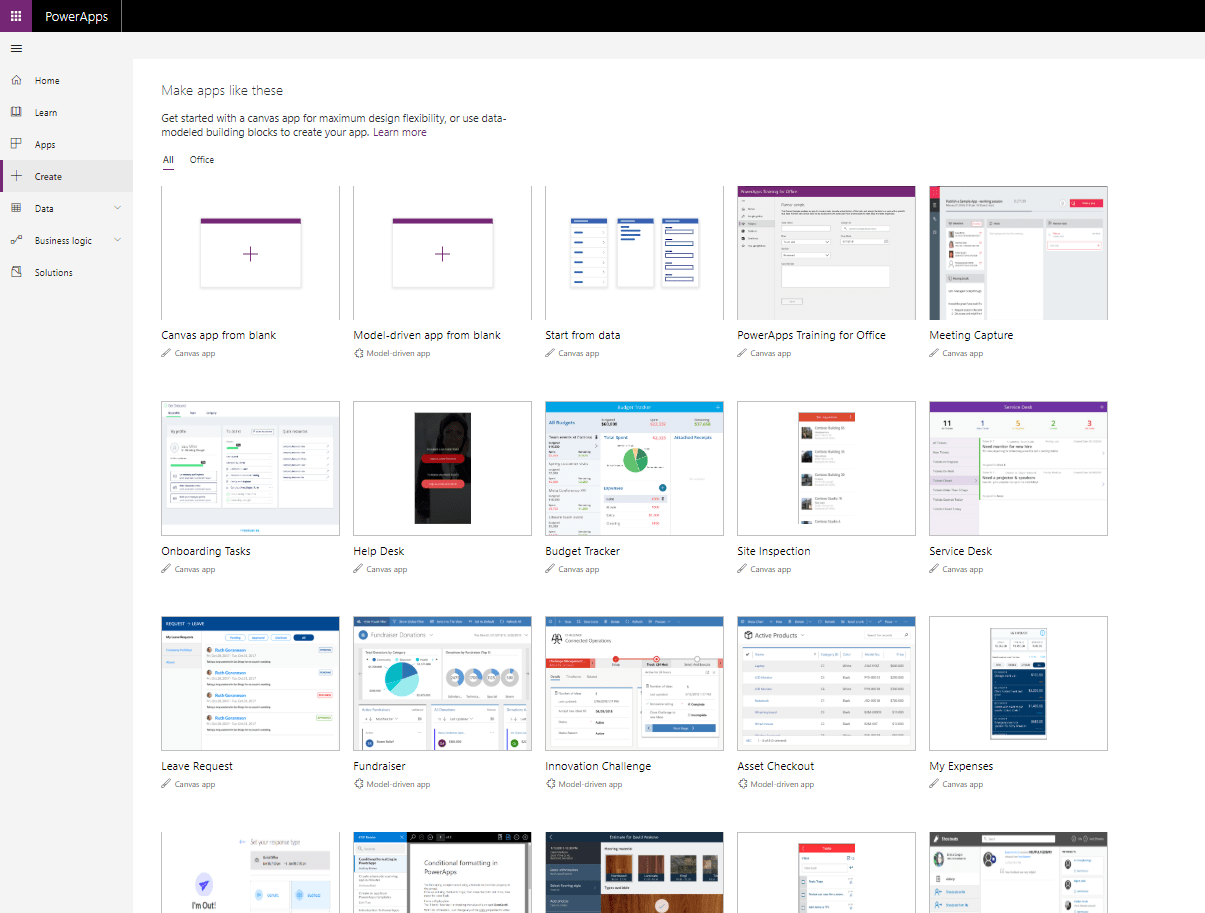Click pencil icon under Start from data
Screen dimensions: 1205x913
550,353
